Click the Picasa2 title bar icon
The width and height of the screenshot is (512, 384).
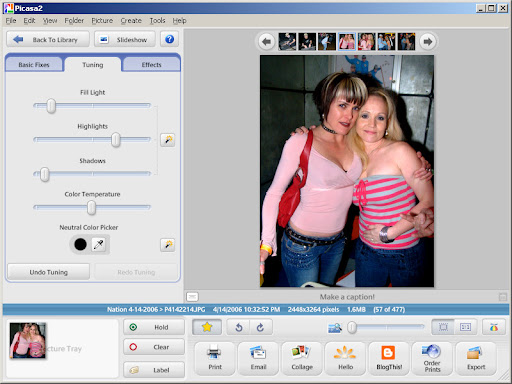(9, 8)
